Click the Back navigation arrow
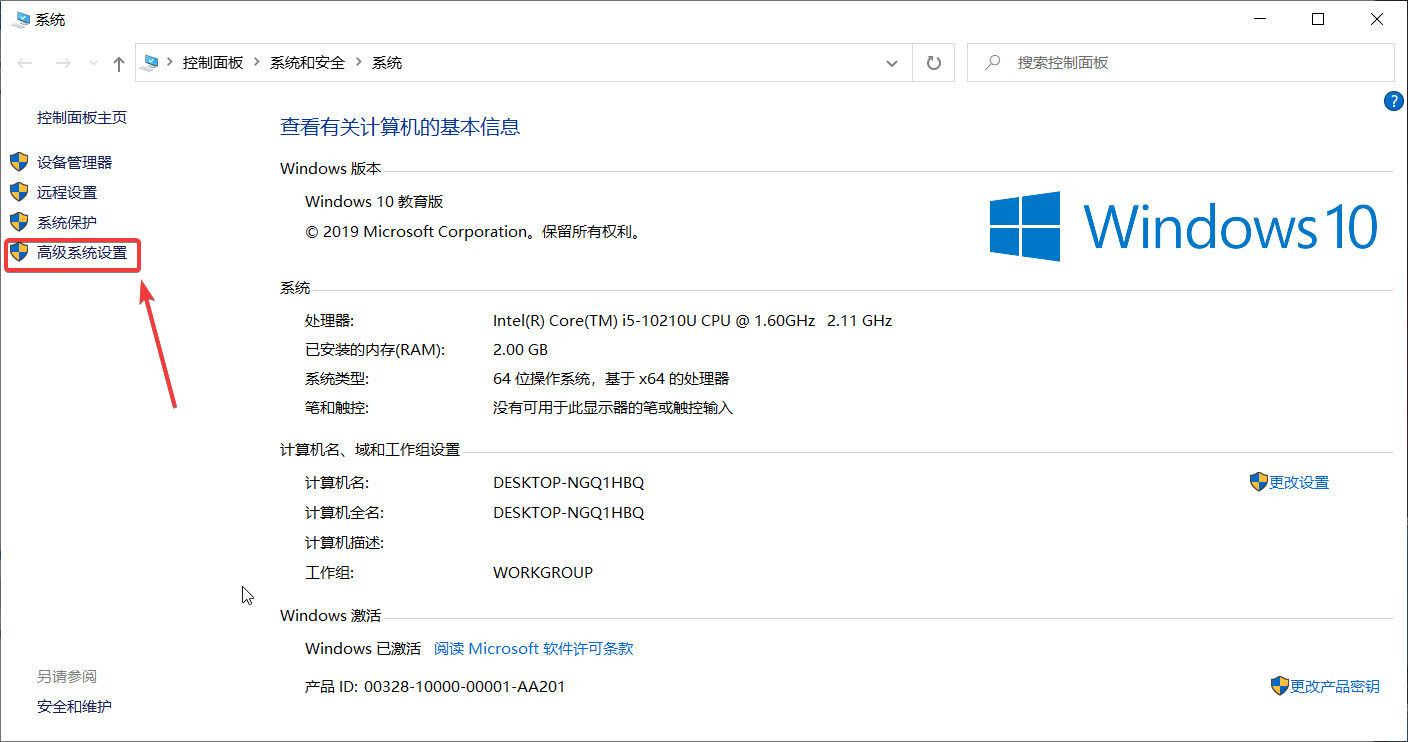This screenshot has height=742, width=1408. (x=26, y=63)
